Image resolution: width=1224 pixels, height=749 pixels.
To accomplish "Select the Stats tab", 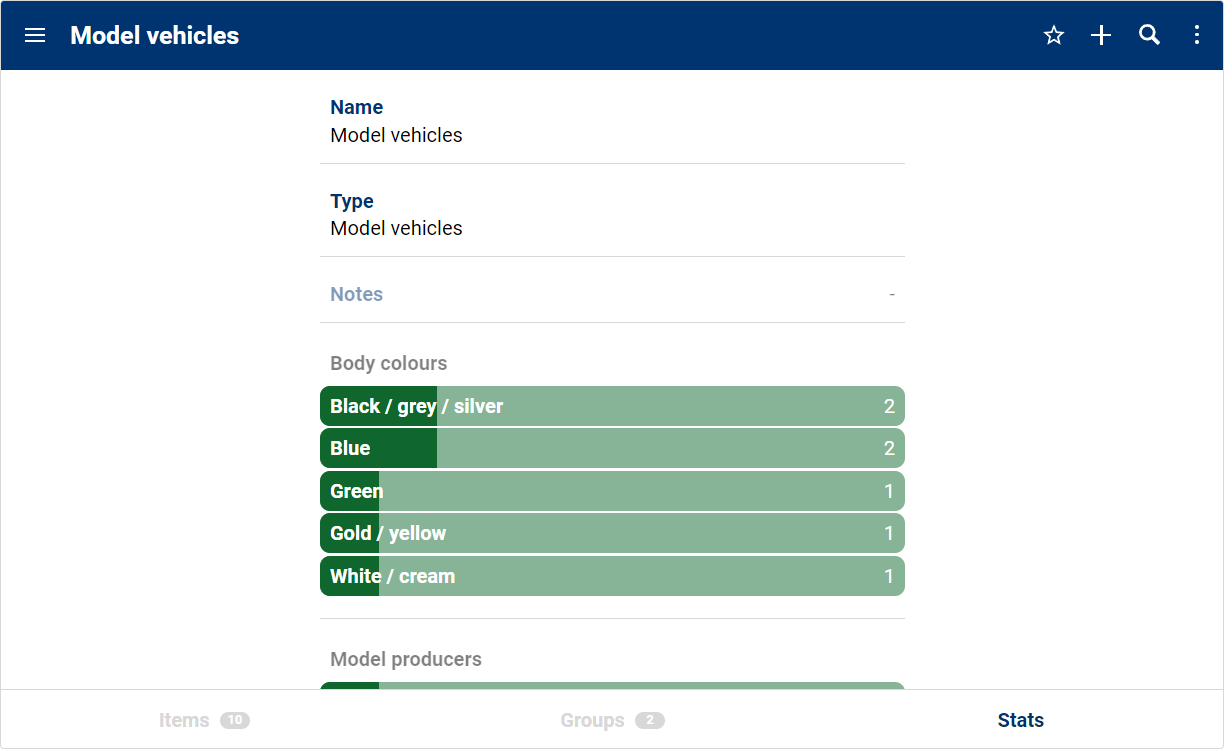I will [1020, 720].
